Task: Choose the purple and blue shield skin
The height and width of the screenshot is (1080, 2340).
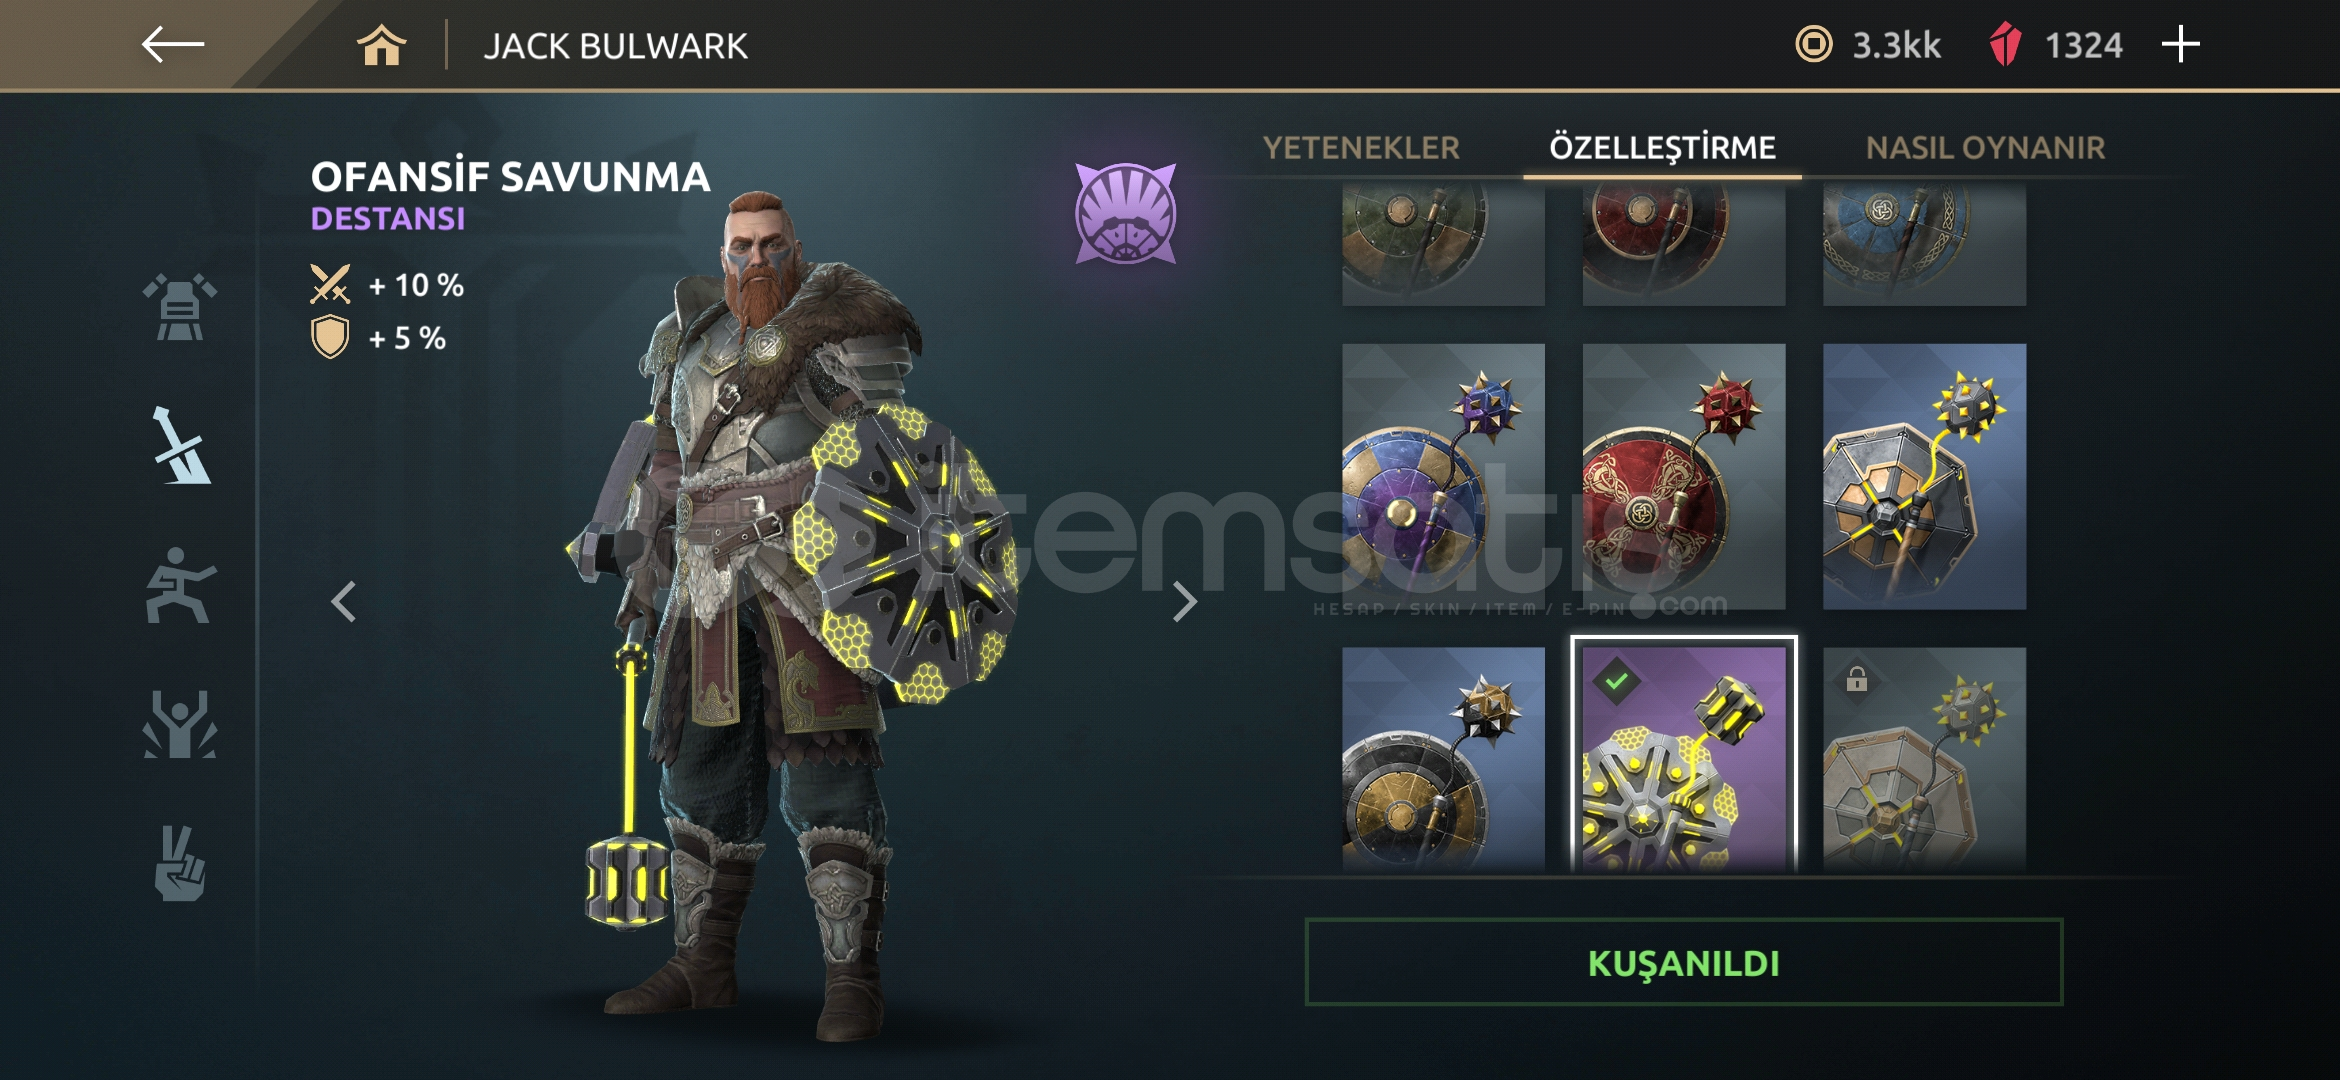Action: coord(1443,476)
